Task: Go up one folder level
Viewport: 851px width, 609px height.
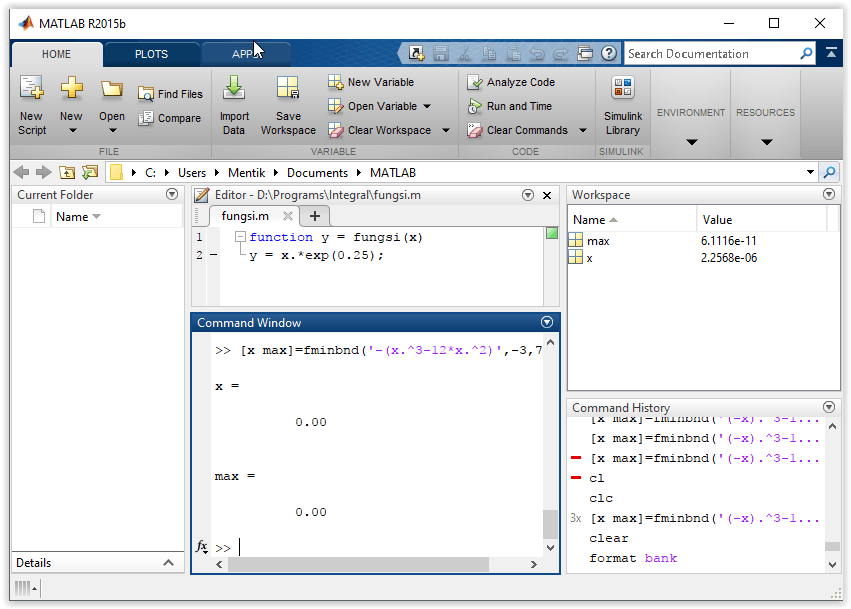Action: tap(67, 172)
